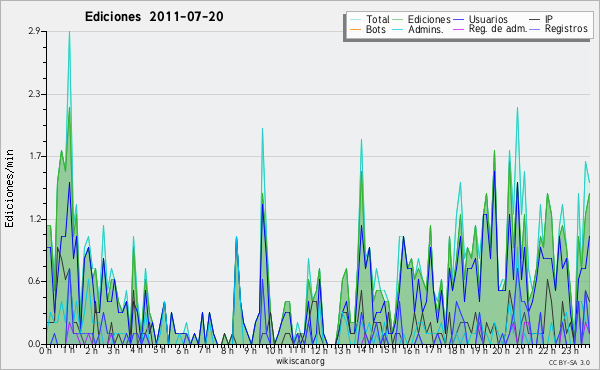Click the IP legend entry
This screenshot has width=600, height=370.
point(541,19)
